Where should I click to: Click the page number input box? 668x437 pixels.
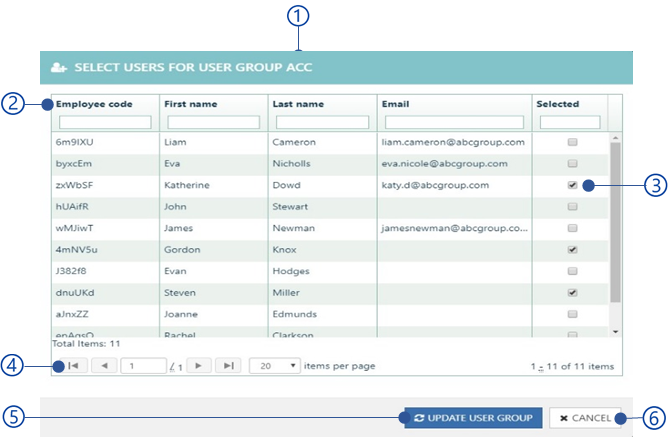pyautogui.click(x=143, y=366)
